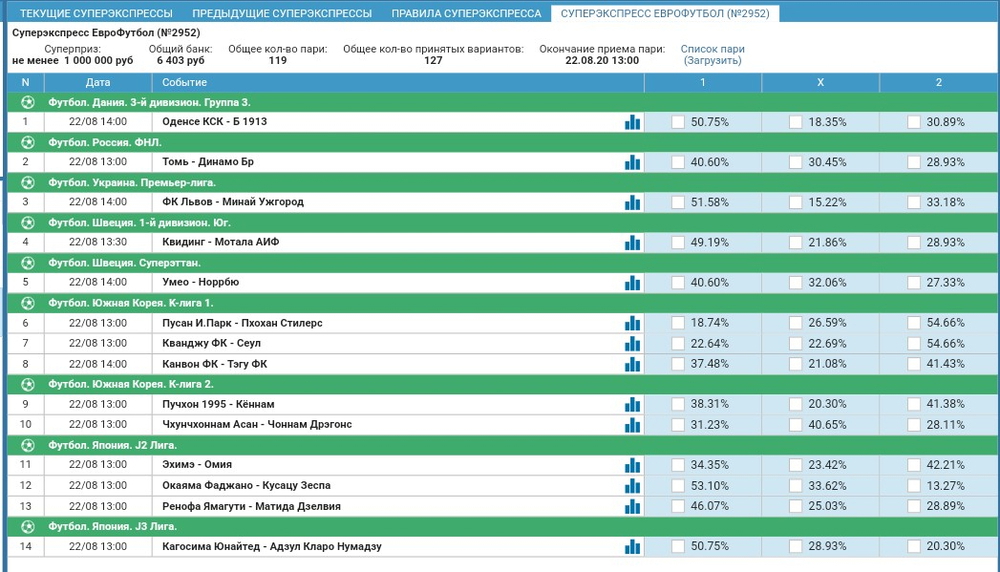This screenshot has width=1000, height=572.
Task: View stats icon for Эхимэ - Омия
Action: pos(632,465)
